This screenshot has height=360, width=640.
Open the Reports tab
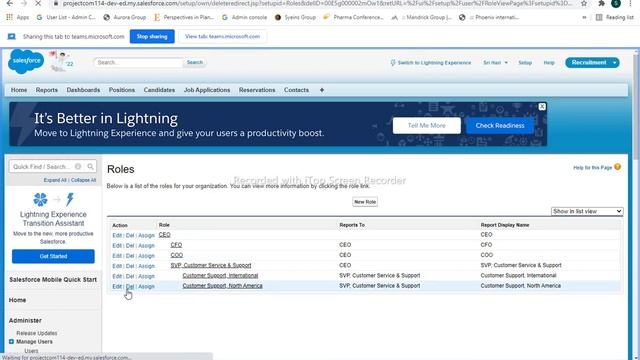point(47,90)
